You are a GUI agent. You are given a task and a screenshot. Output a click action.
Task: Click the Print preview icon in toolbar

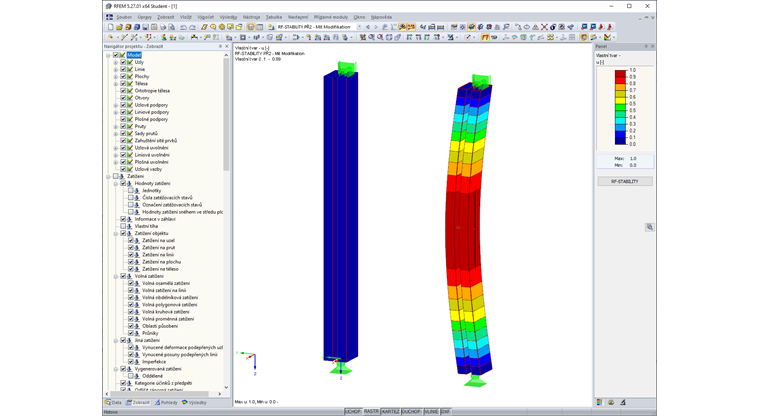172,27
